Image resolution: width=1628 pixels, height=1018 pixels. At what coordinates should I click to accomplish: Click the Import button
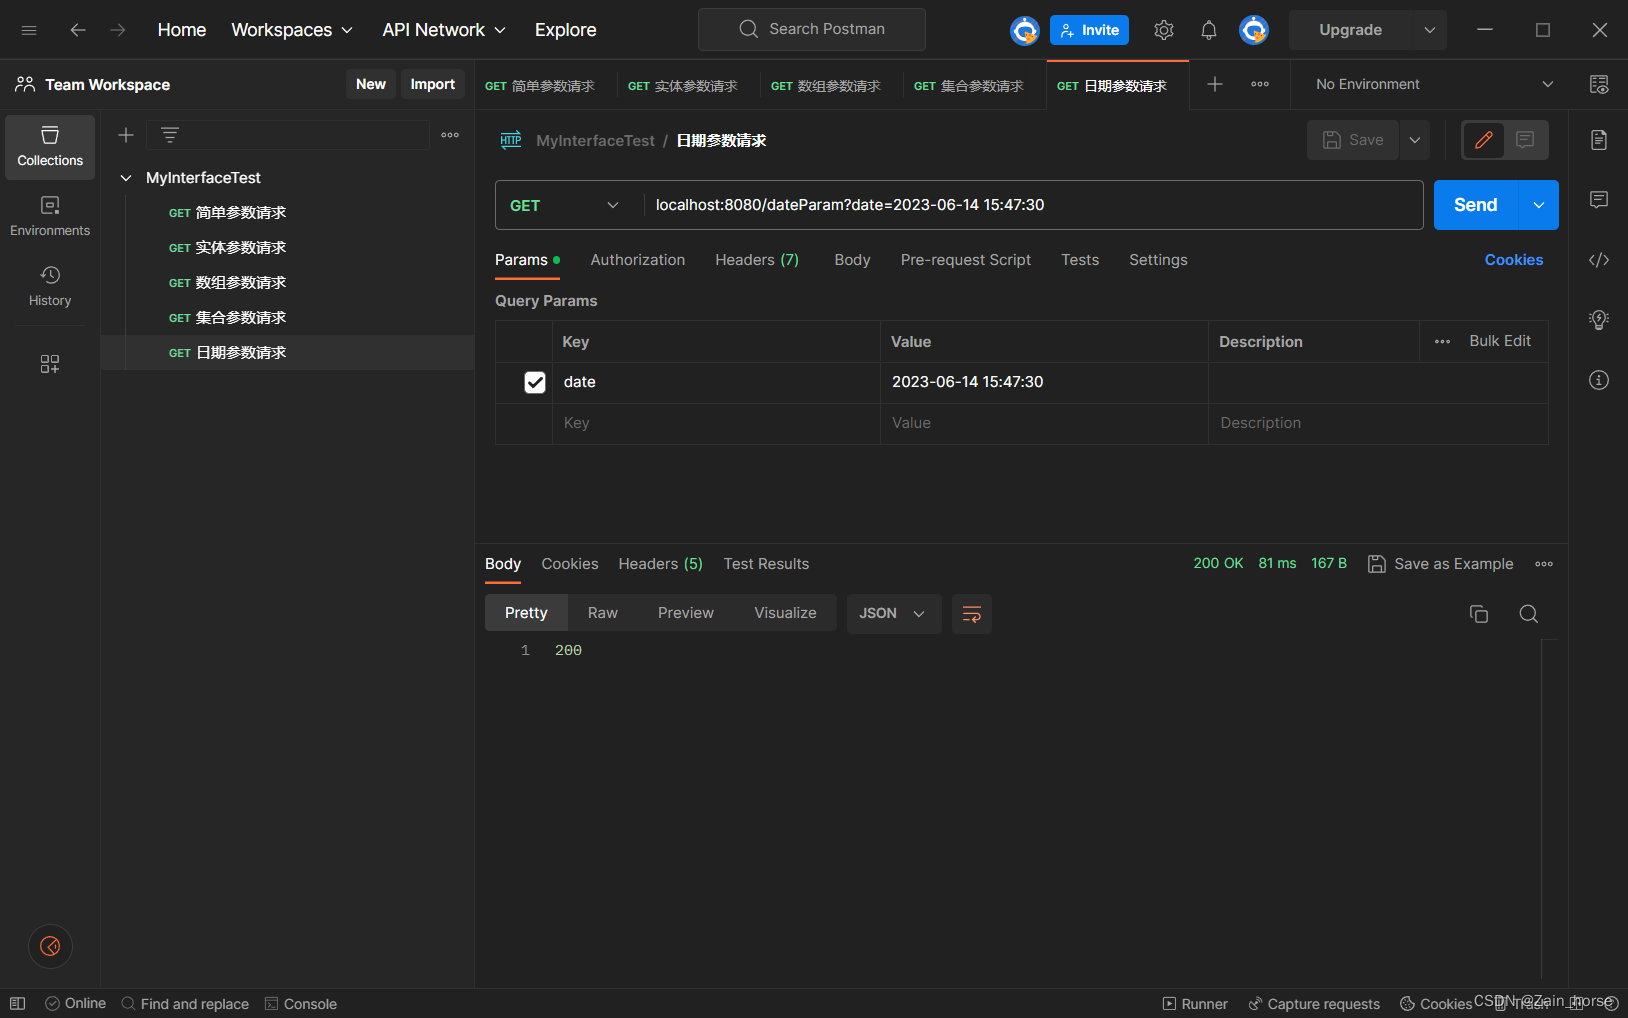433,84
